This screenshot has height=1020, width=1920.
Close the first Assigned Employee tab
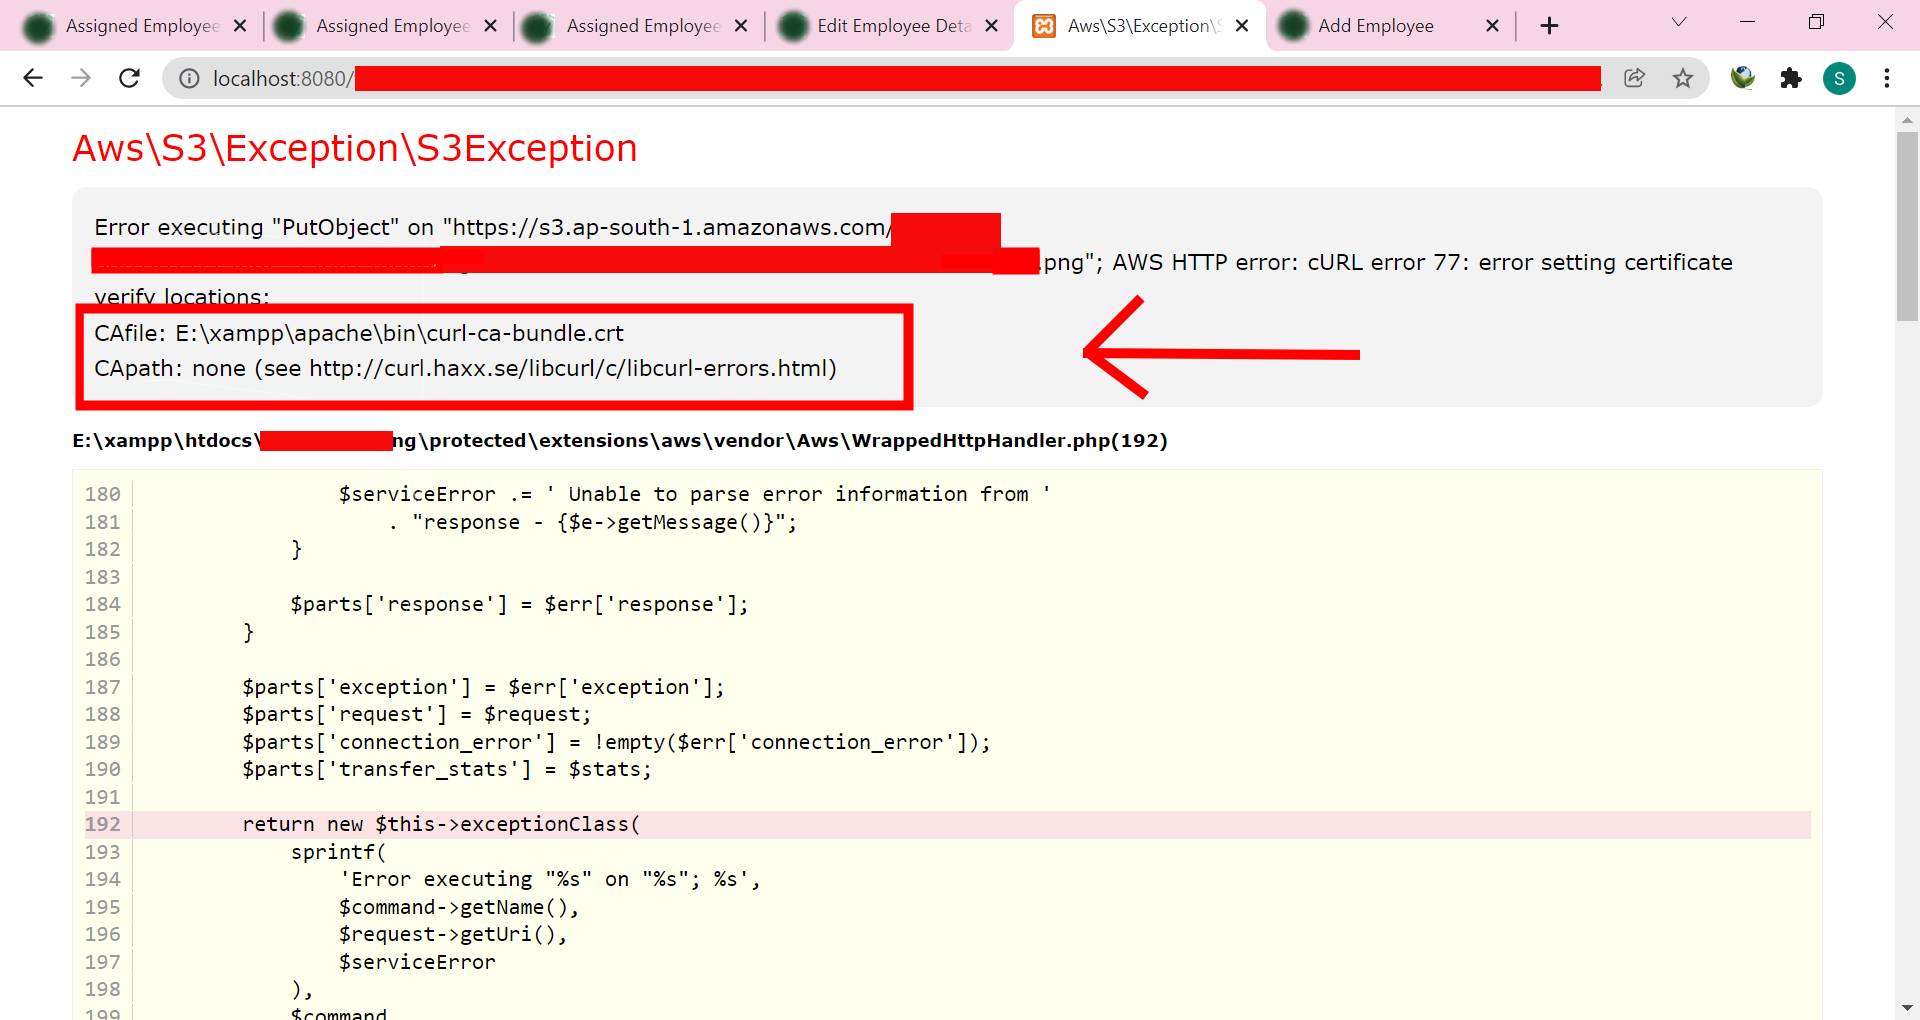[x=240, y=26]
